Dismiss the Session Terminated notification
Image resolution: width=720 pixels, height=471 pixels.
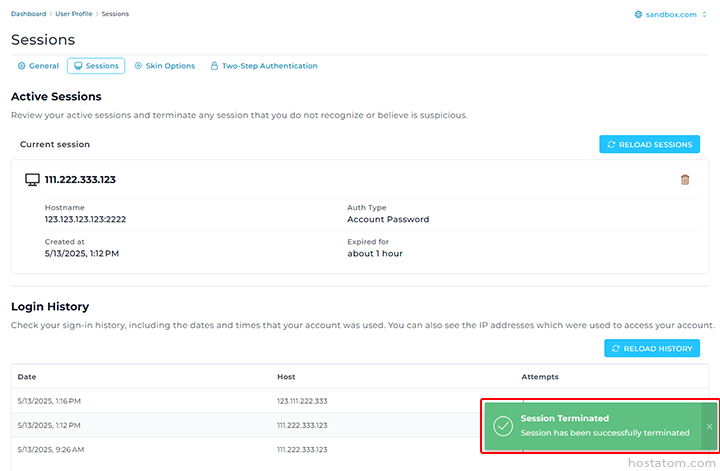[x=709, y=426]
